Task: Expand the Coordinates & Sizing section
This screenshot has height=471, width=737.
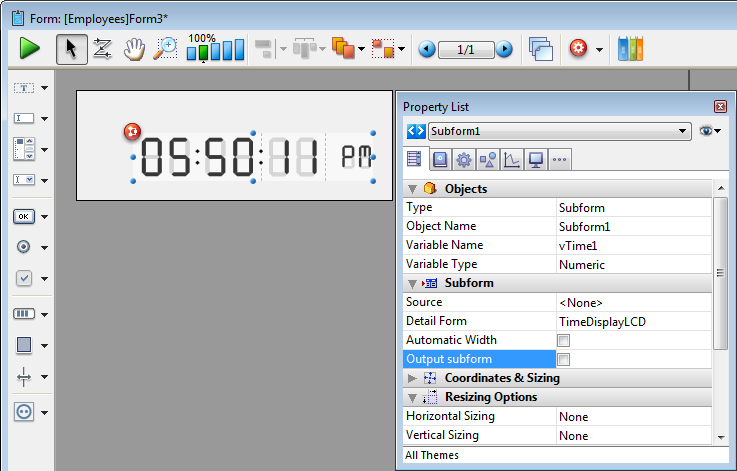Action: [412, 378]
